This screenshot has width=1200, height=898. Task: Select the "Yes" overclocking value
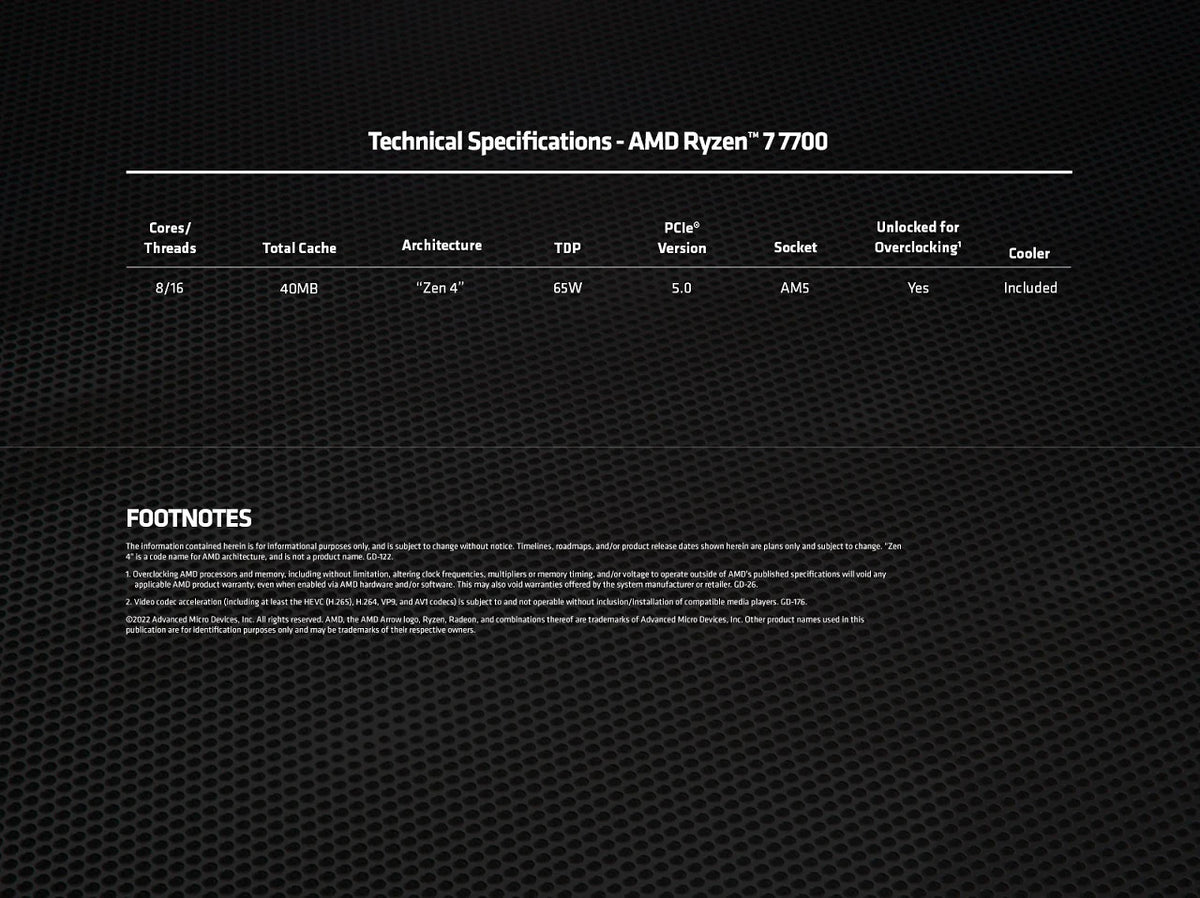(x=918, y=288)
